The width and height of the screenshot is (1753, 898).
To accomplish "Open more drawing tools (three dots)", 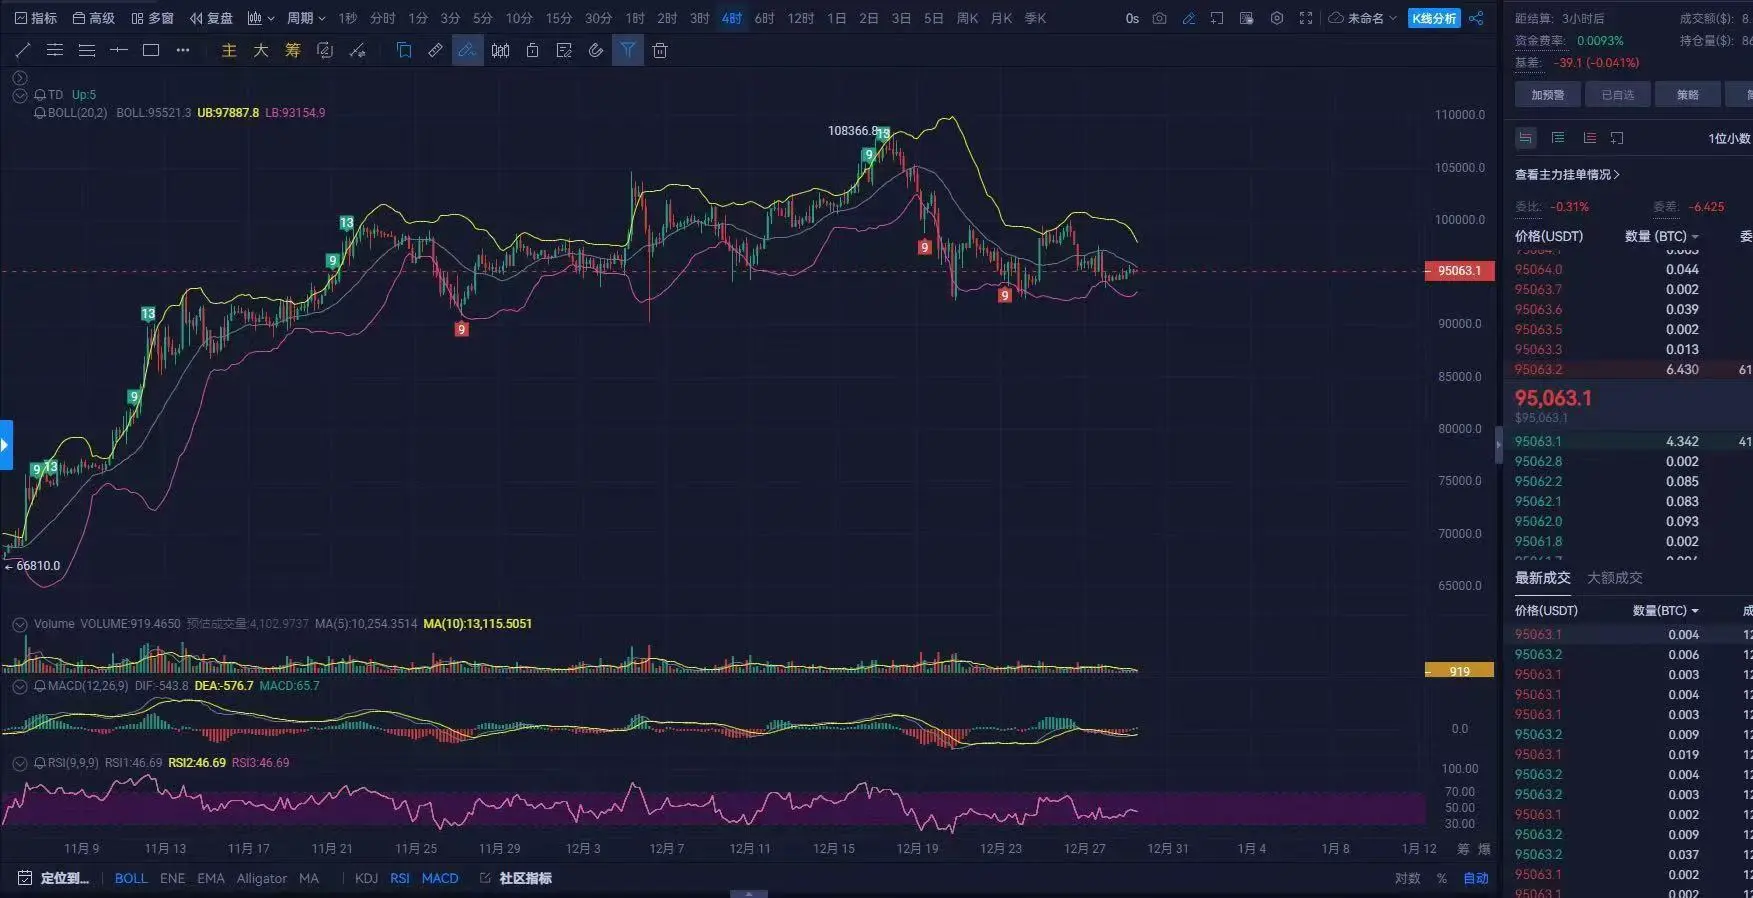I will 183,50.
